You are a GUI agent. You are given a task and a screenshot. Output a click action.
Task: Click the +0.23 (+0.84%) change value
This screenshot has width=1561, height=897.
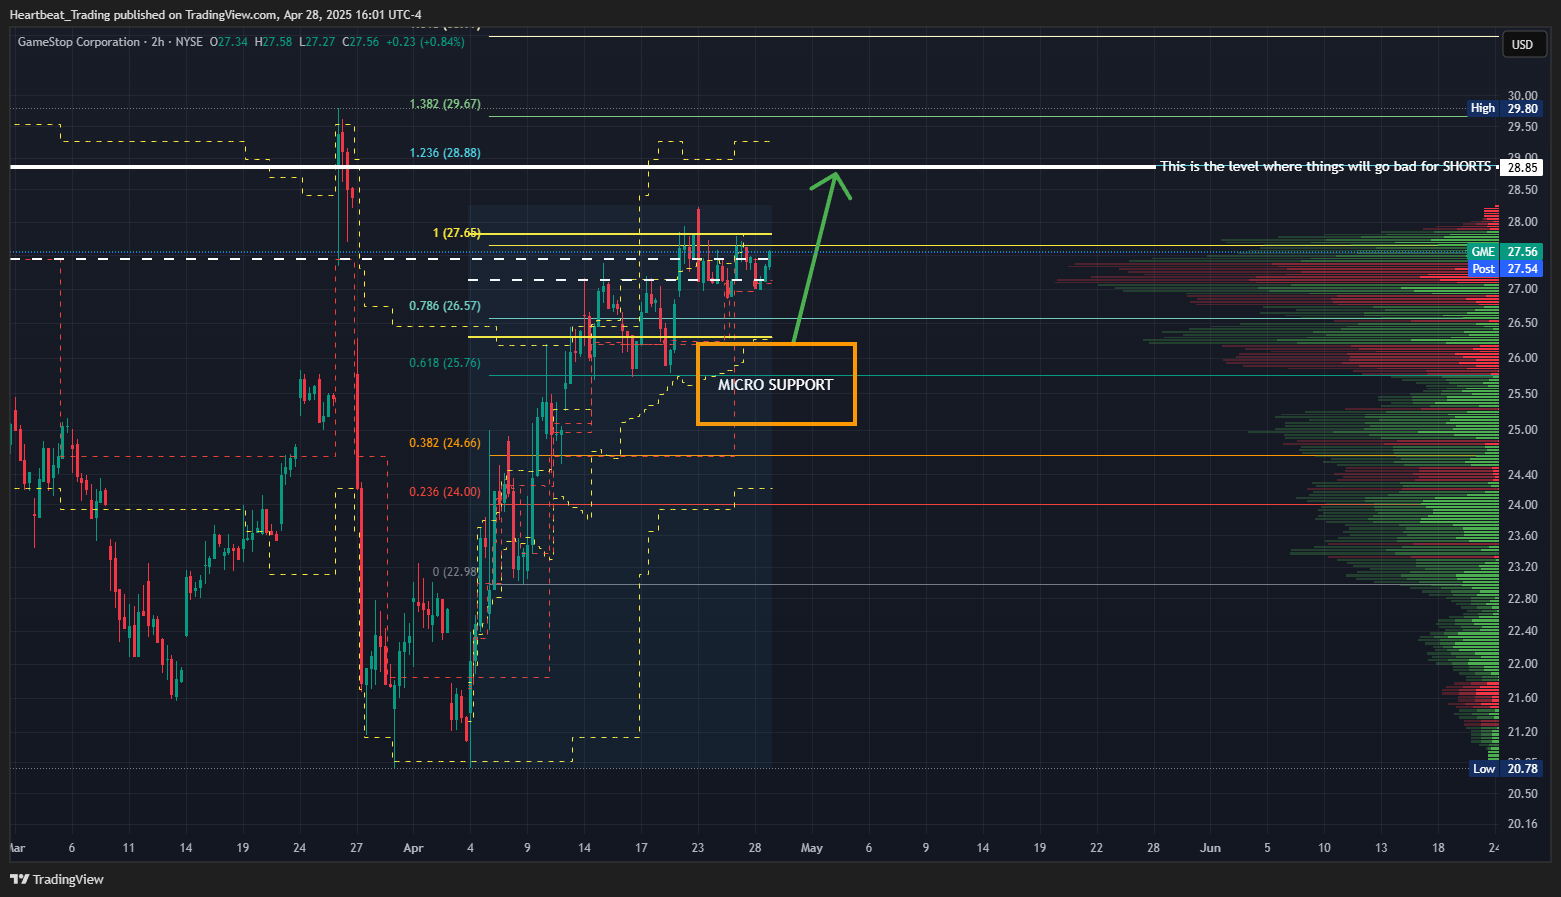(x=425, y=42)
